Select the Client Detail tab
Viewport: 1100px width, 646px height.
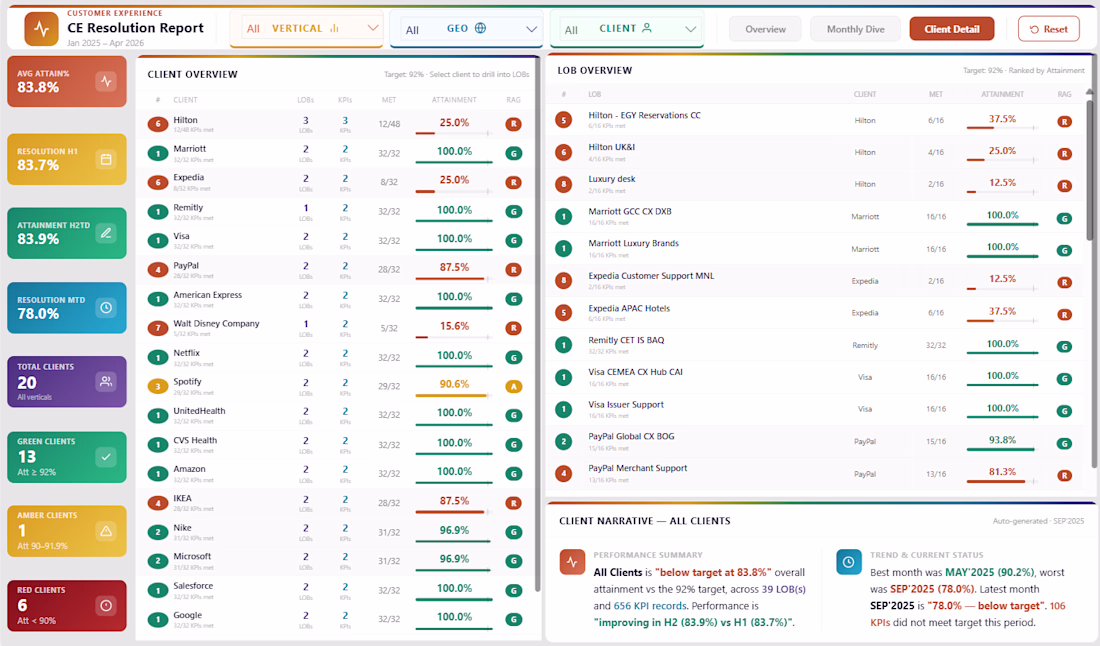point(952,29)
